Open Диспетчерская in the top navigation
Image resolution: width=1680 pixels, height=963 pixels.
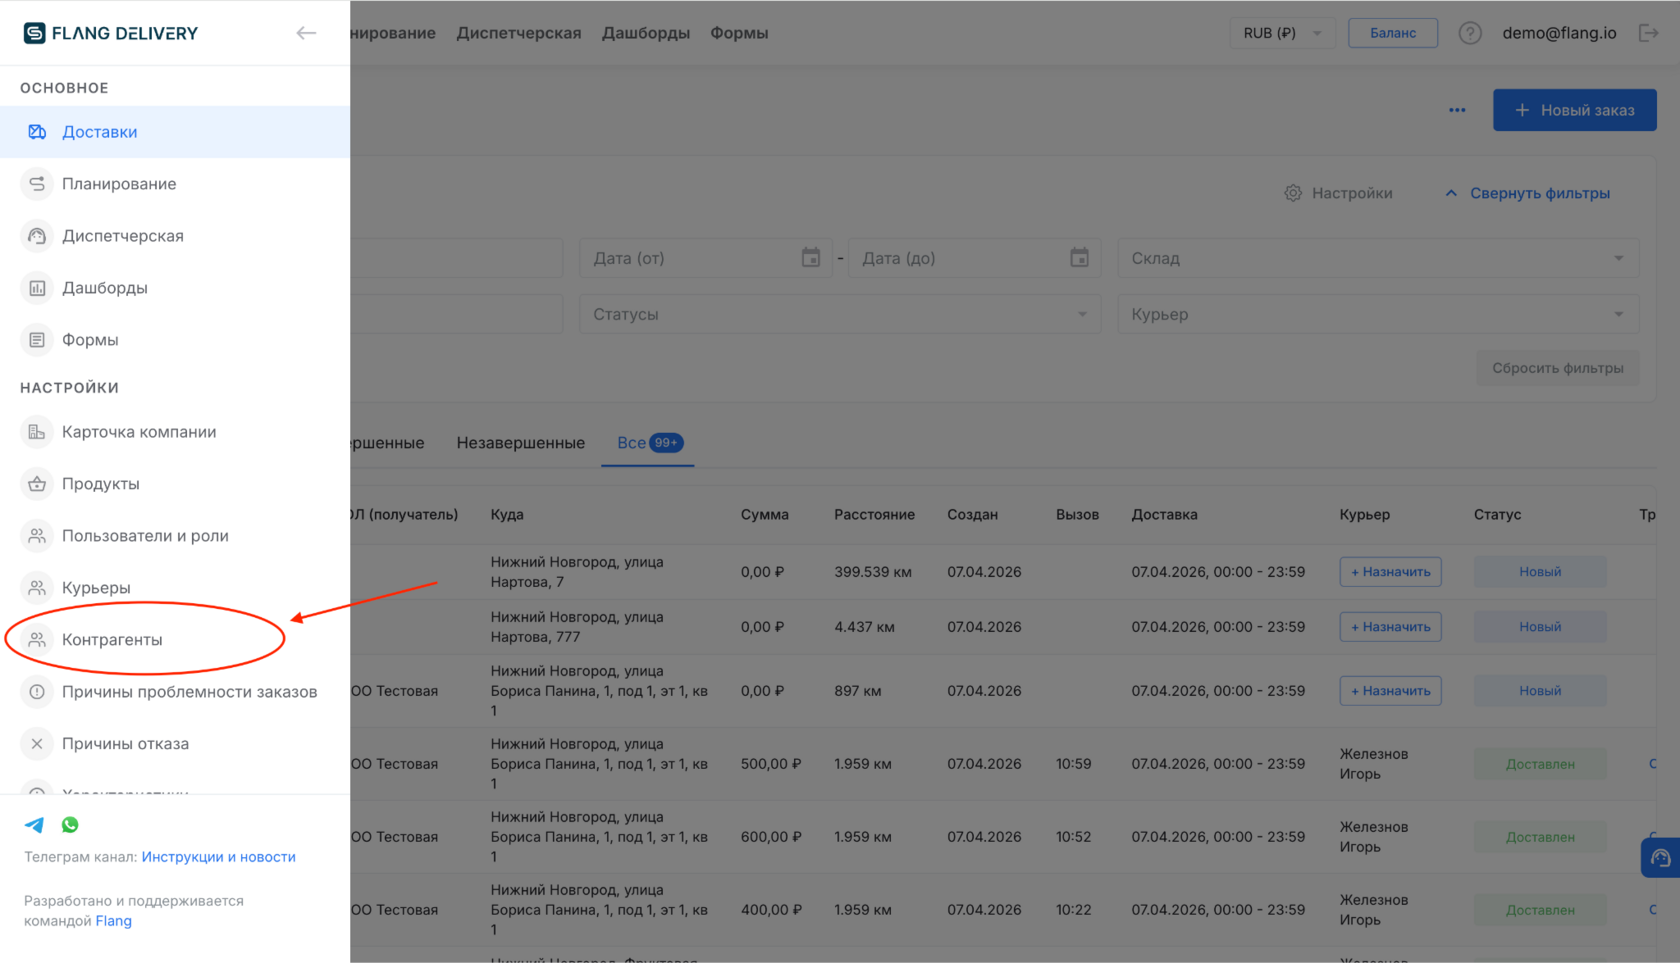tap(519, 33)
